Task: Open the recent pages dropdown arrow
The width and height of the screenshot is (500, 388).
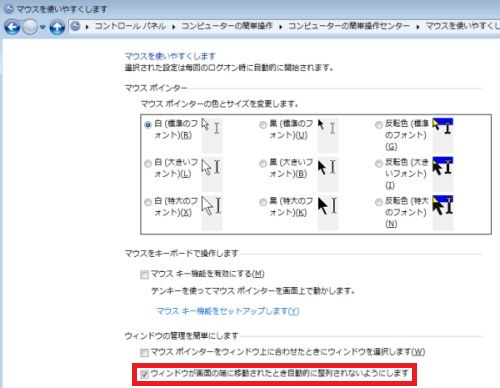Action: tap(42, 27)
